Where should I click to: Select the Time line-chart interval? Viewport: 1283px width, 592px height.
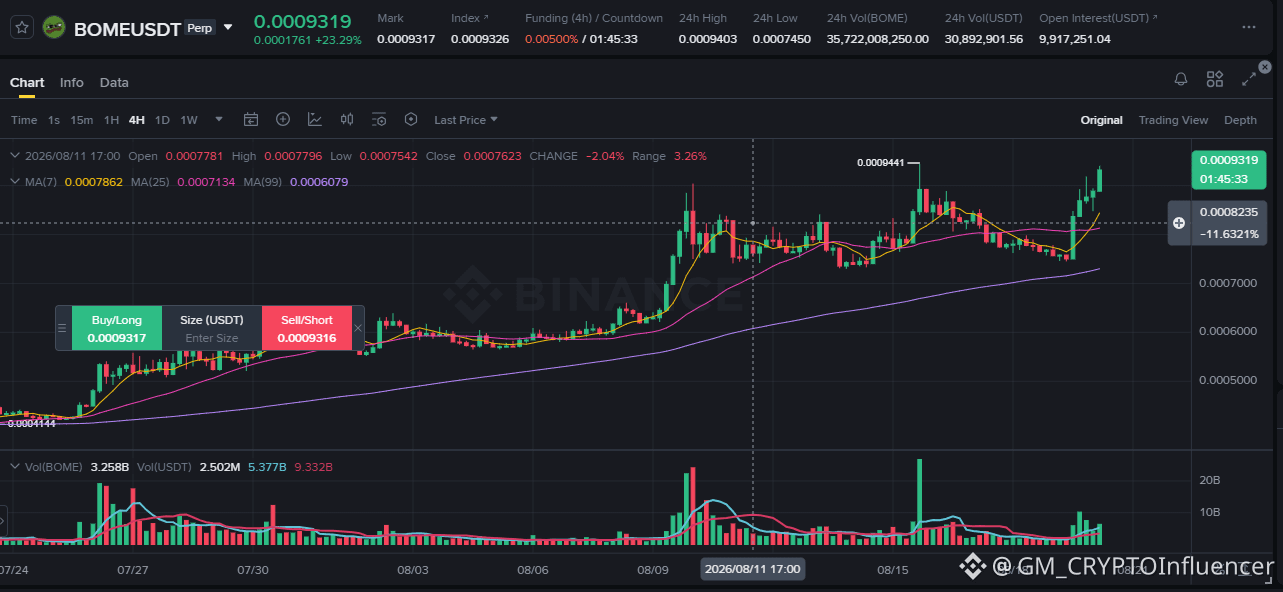click(x=24, y=120)
